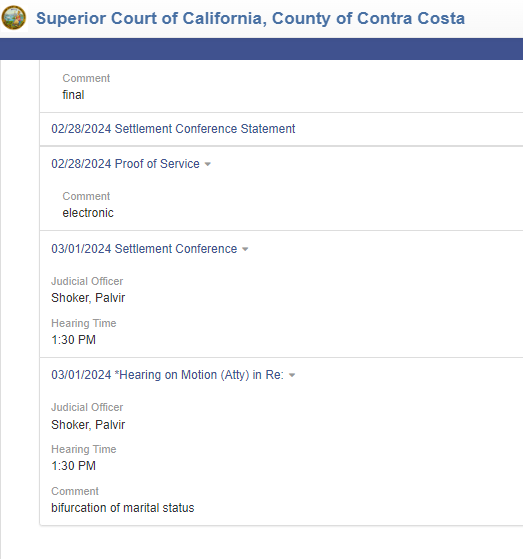Click the dark blue navigation bar

pos(261,49)
